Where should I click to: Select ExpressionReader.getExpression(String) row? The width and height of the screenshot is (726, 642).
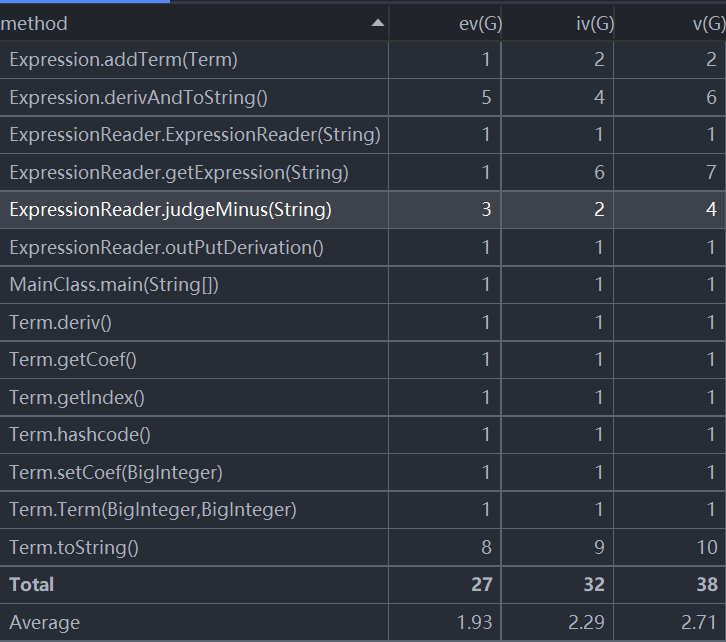click(x=363, y=173)
